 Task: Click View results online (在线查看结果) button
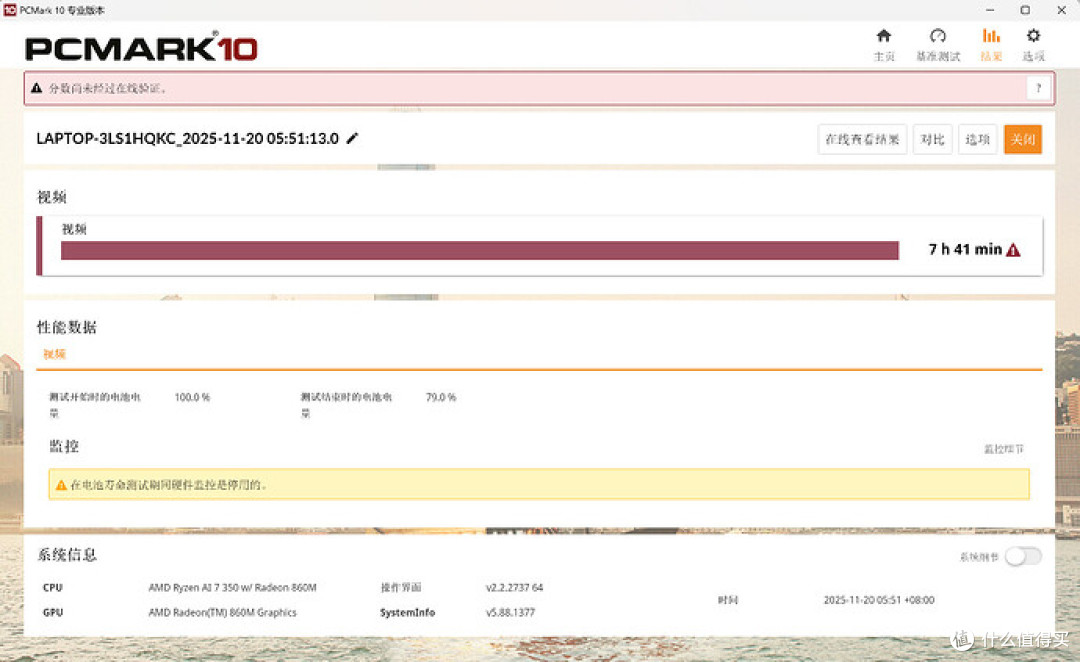click(862, 139)
